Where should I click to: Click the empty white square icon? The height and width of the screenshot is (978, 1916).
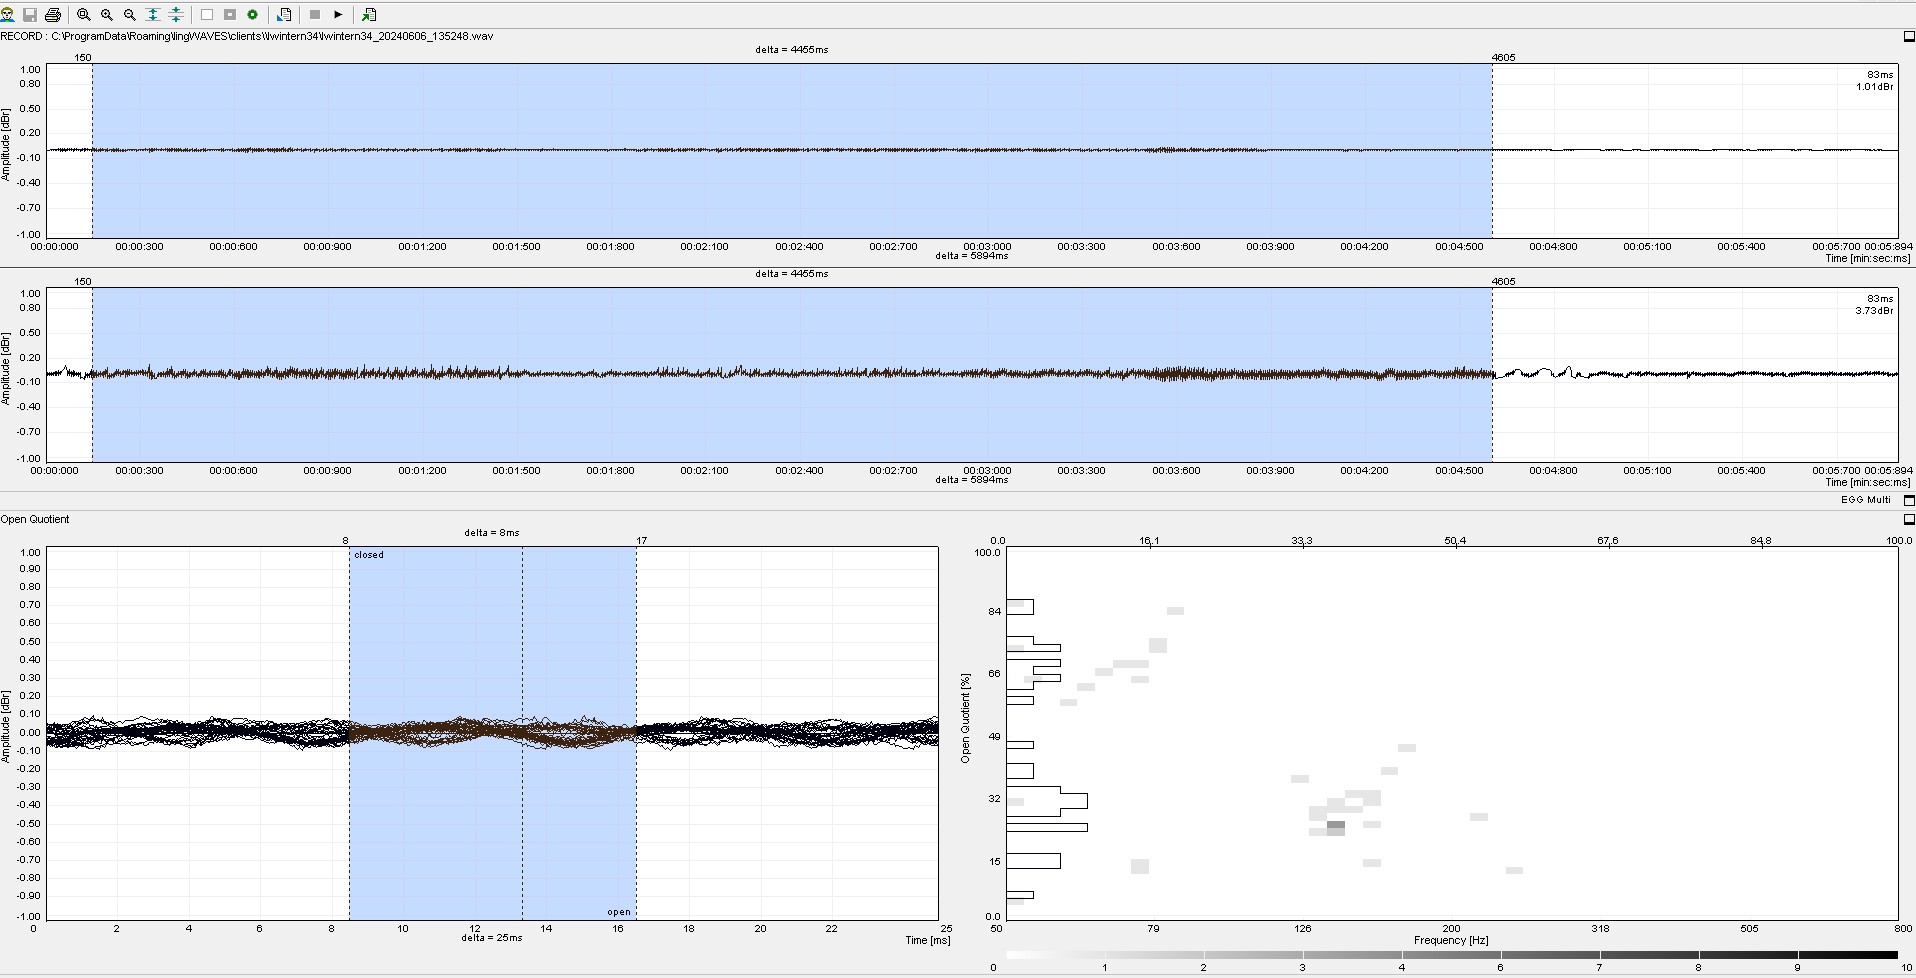point(207,15)
